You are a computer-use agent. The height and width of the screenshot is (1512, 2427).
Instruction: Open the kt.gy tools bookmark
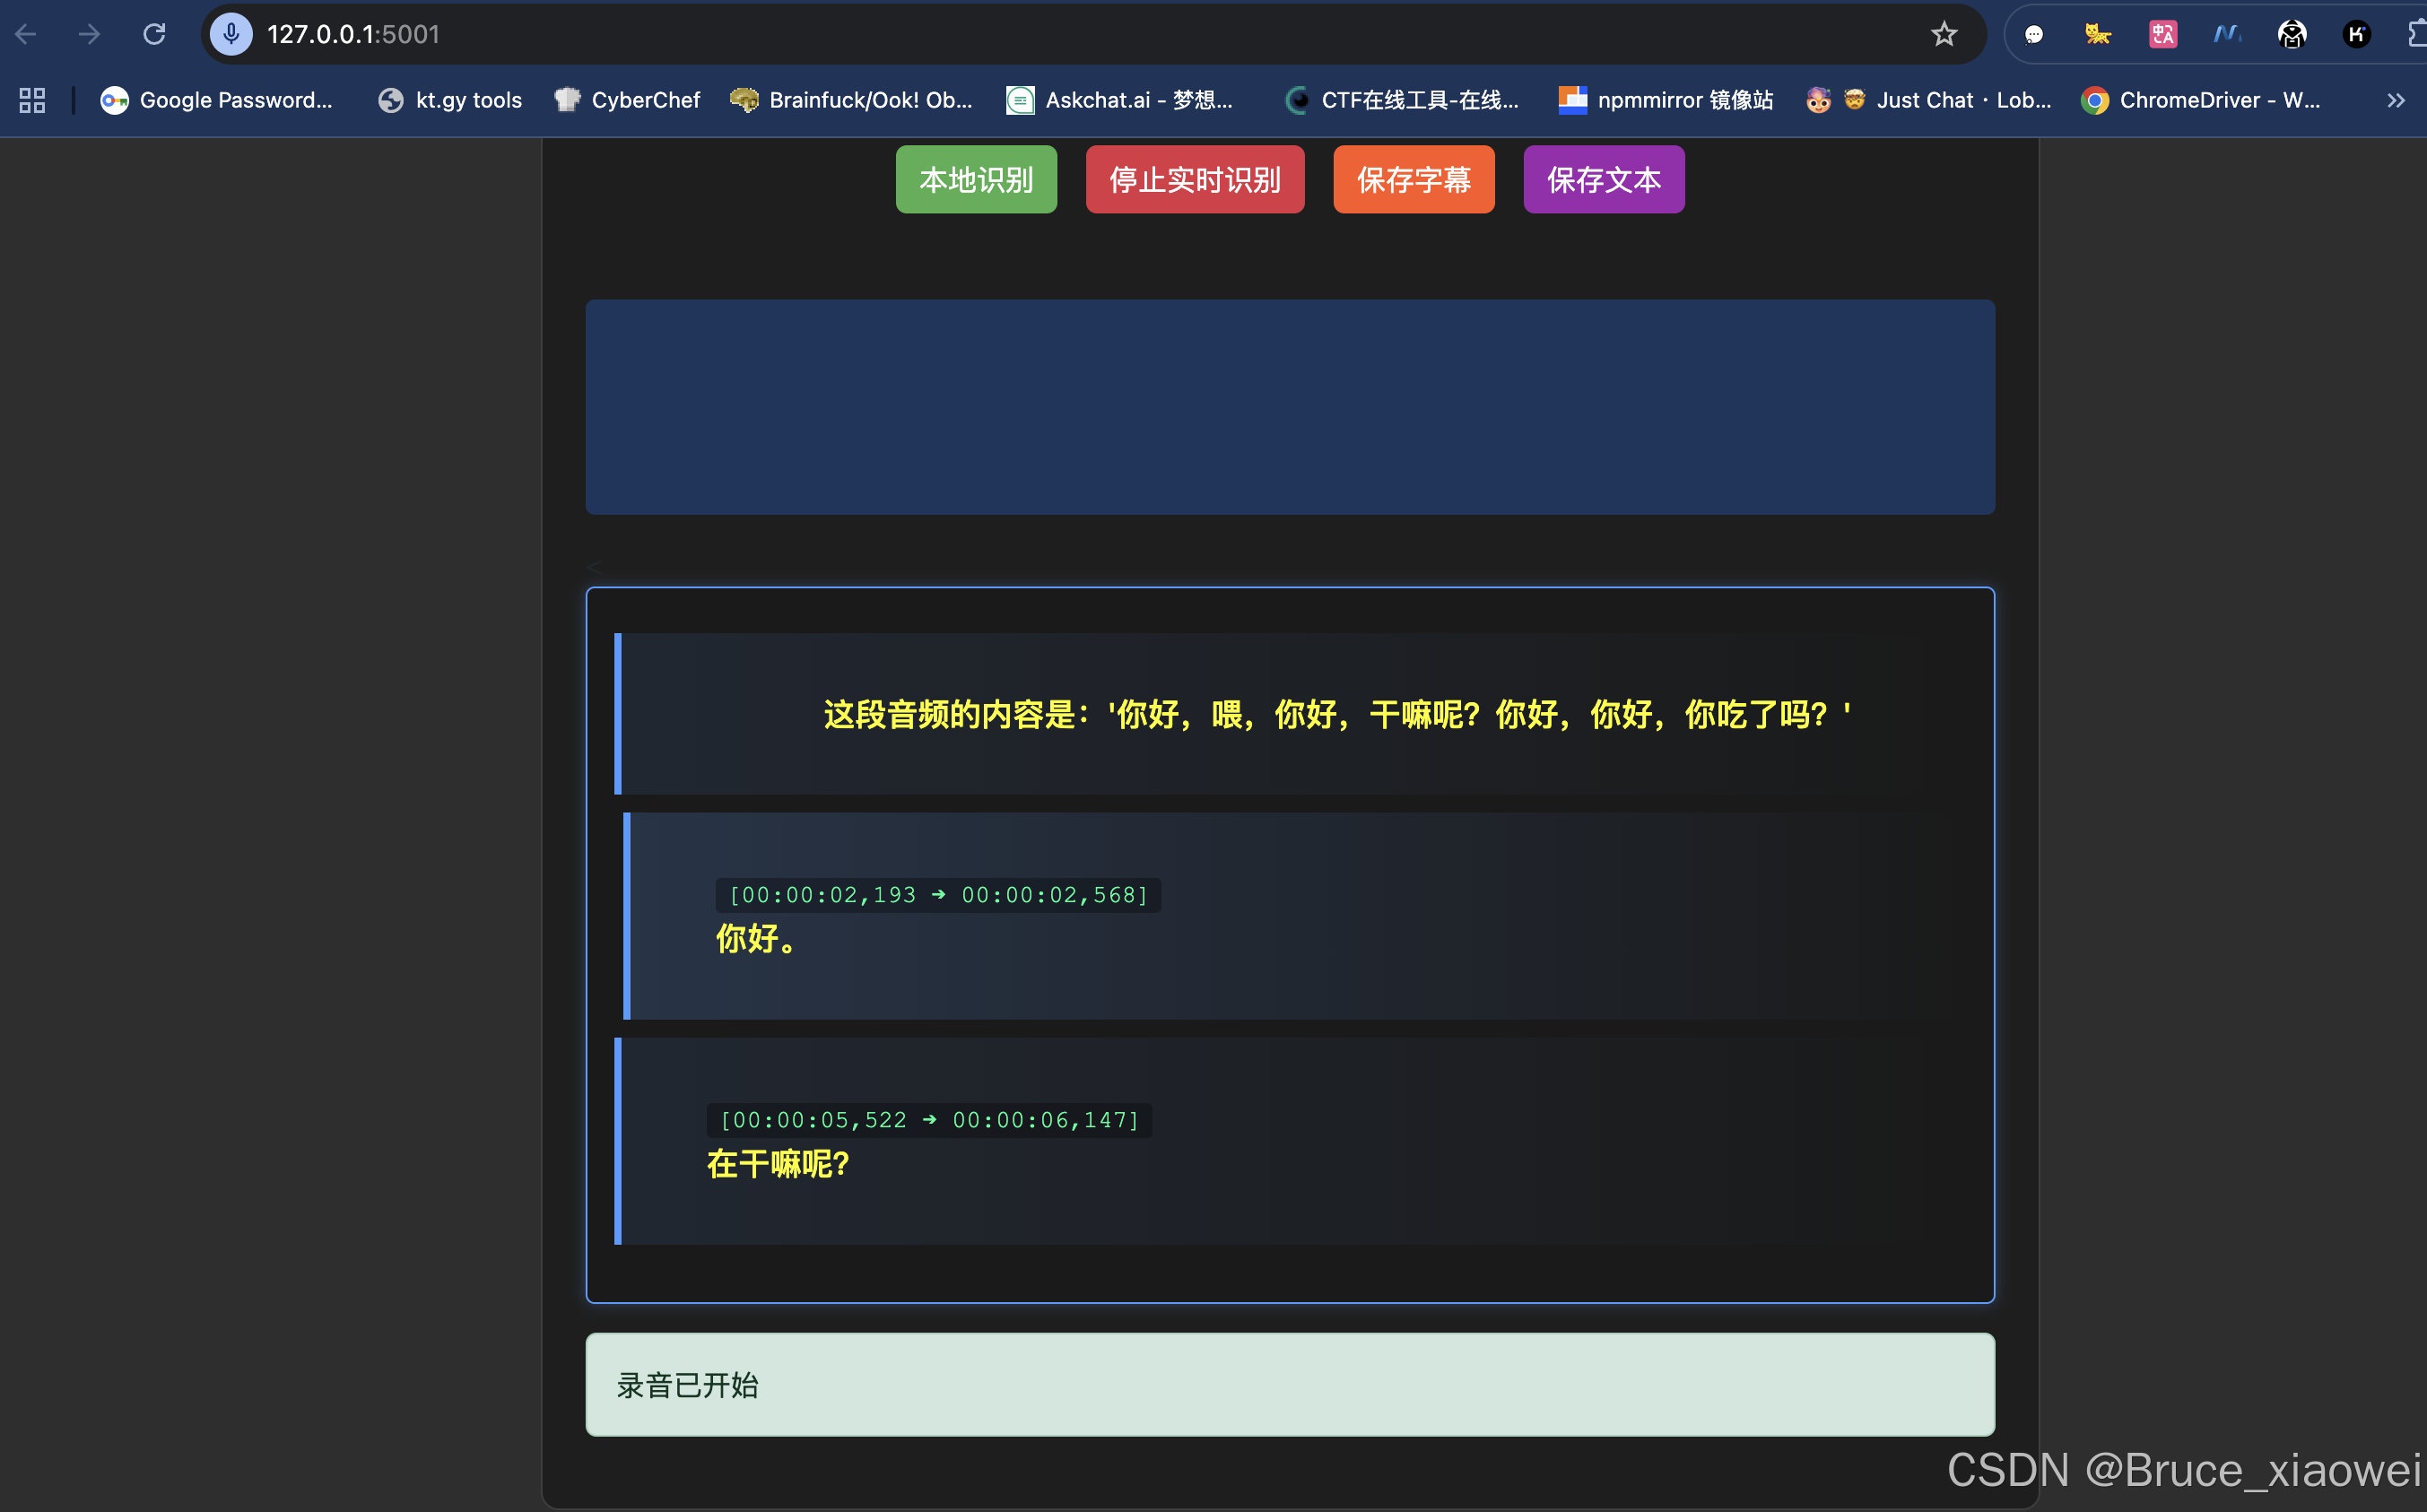(x=450, y=100)
